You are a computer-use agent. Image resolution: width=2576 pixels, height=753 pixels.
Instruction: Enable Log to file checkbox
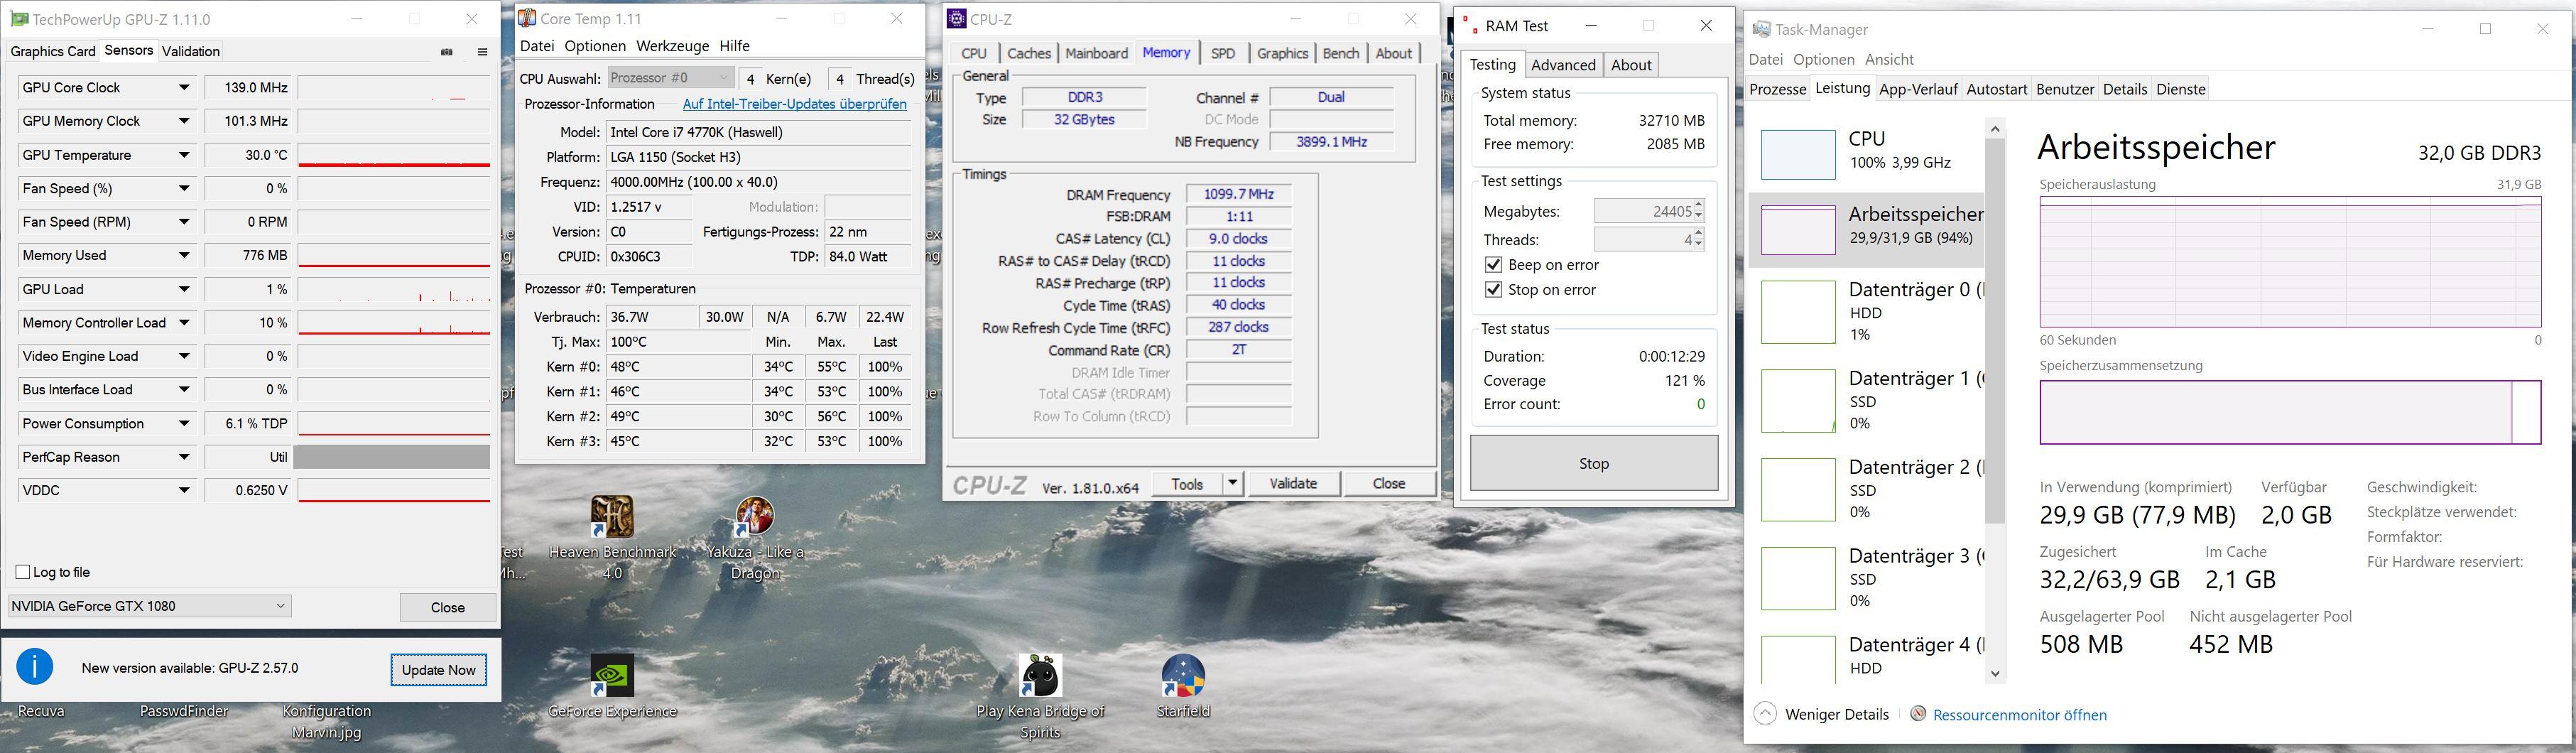click(23, 572)
